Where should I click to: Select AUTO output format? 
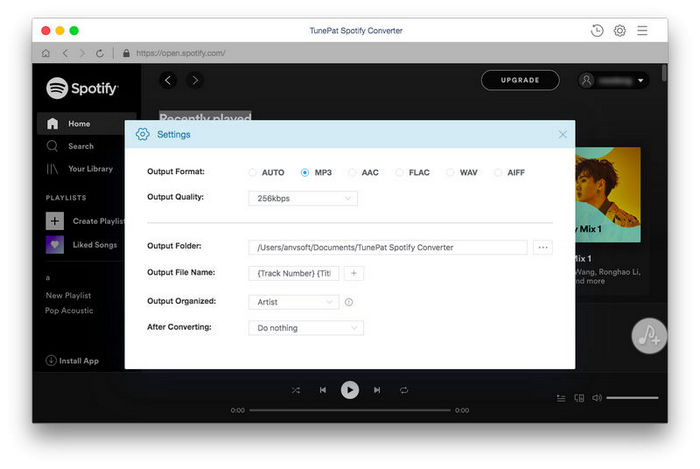point(252,172)
